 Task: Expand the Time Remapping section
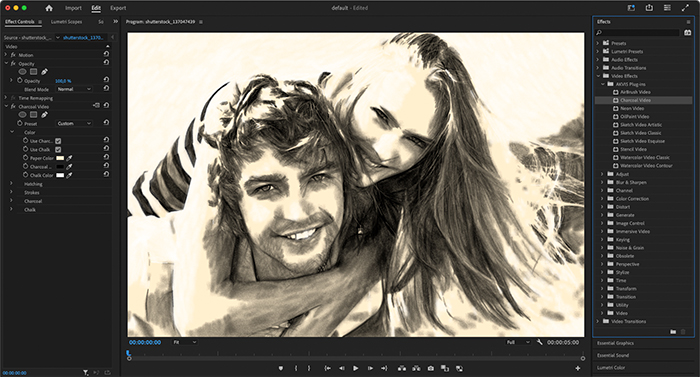6,98
